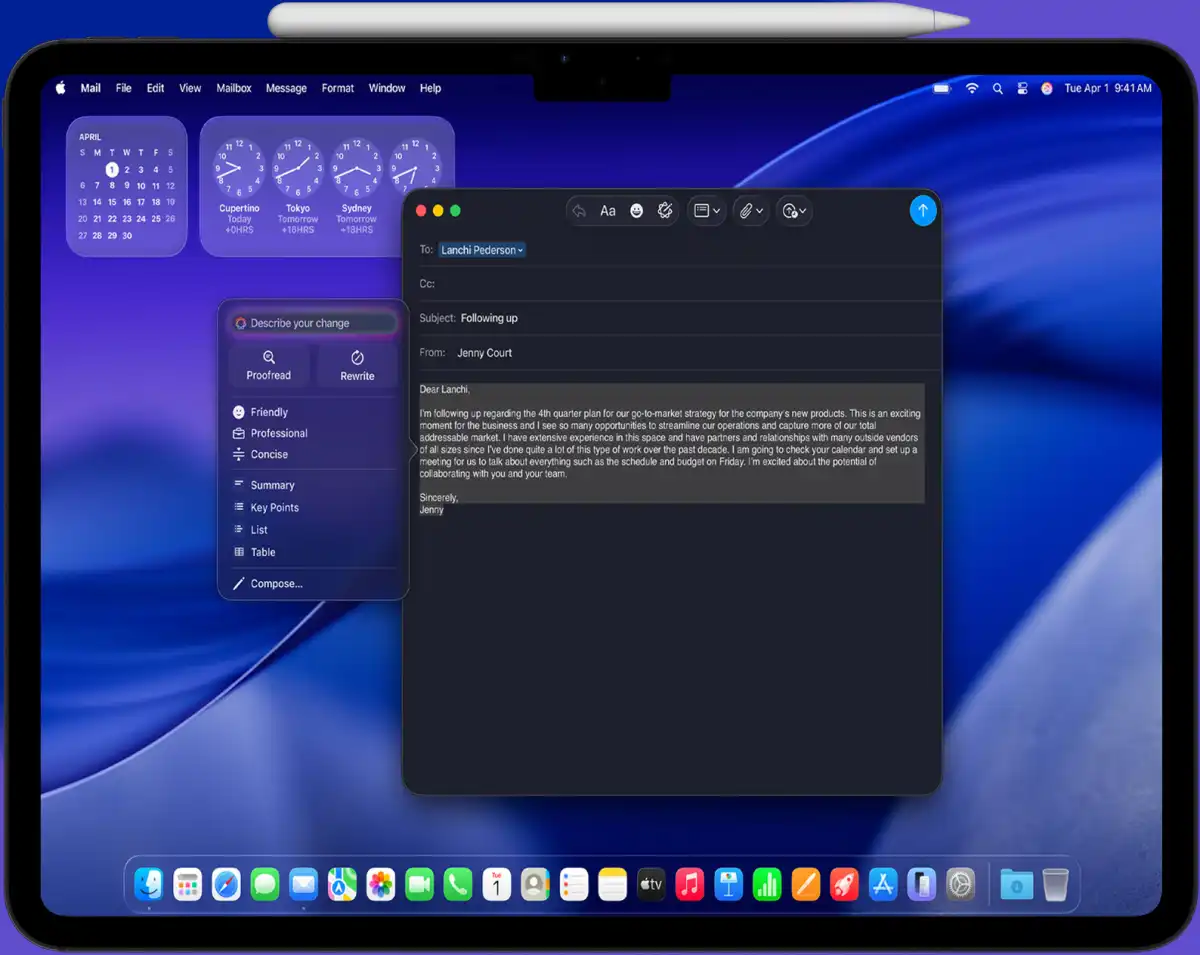The width and height of the screenshot is (1200, 955).
Task: Open the font formatting Aa panel
Action: [608, 210]
